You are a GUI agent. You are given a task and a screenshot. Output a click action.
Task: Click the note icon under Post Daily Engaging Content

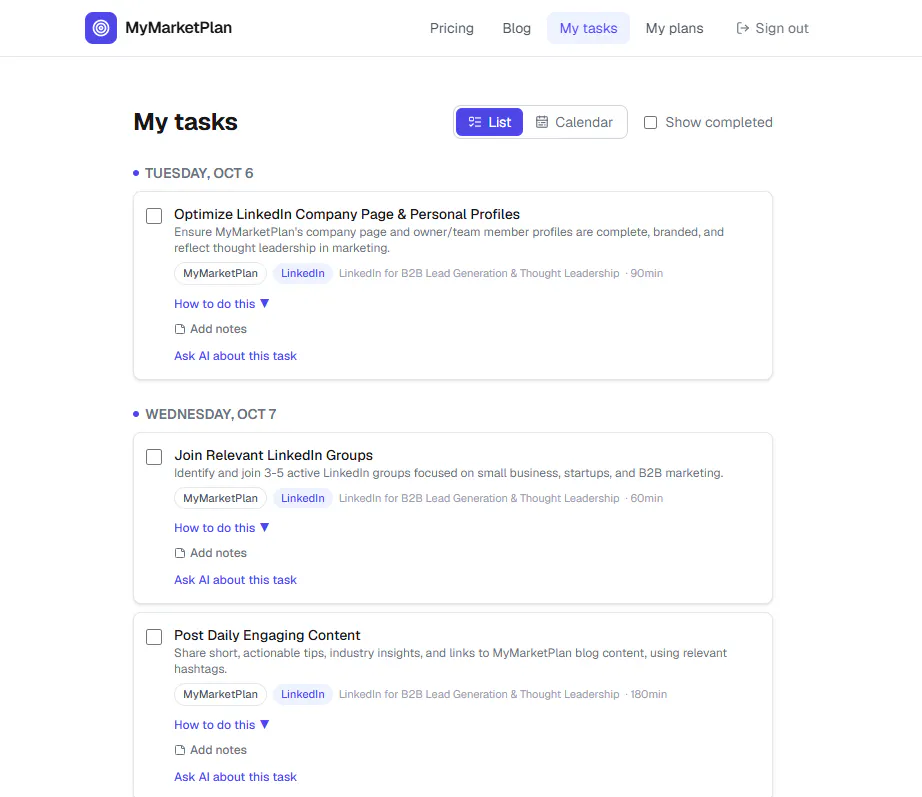[180, 750]
